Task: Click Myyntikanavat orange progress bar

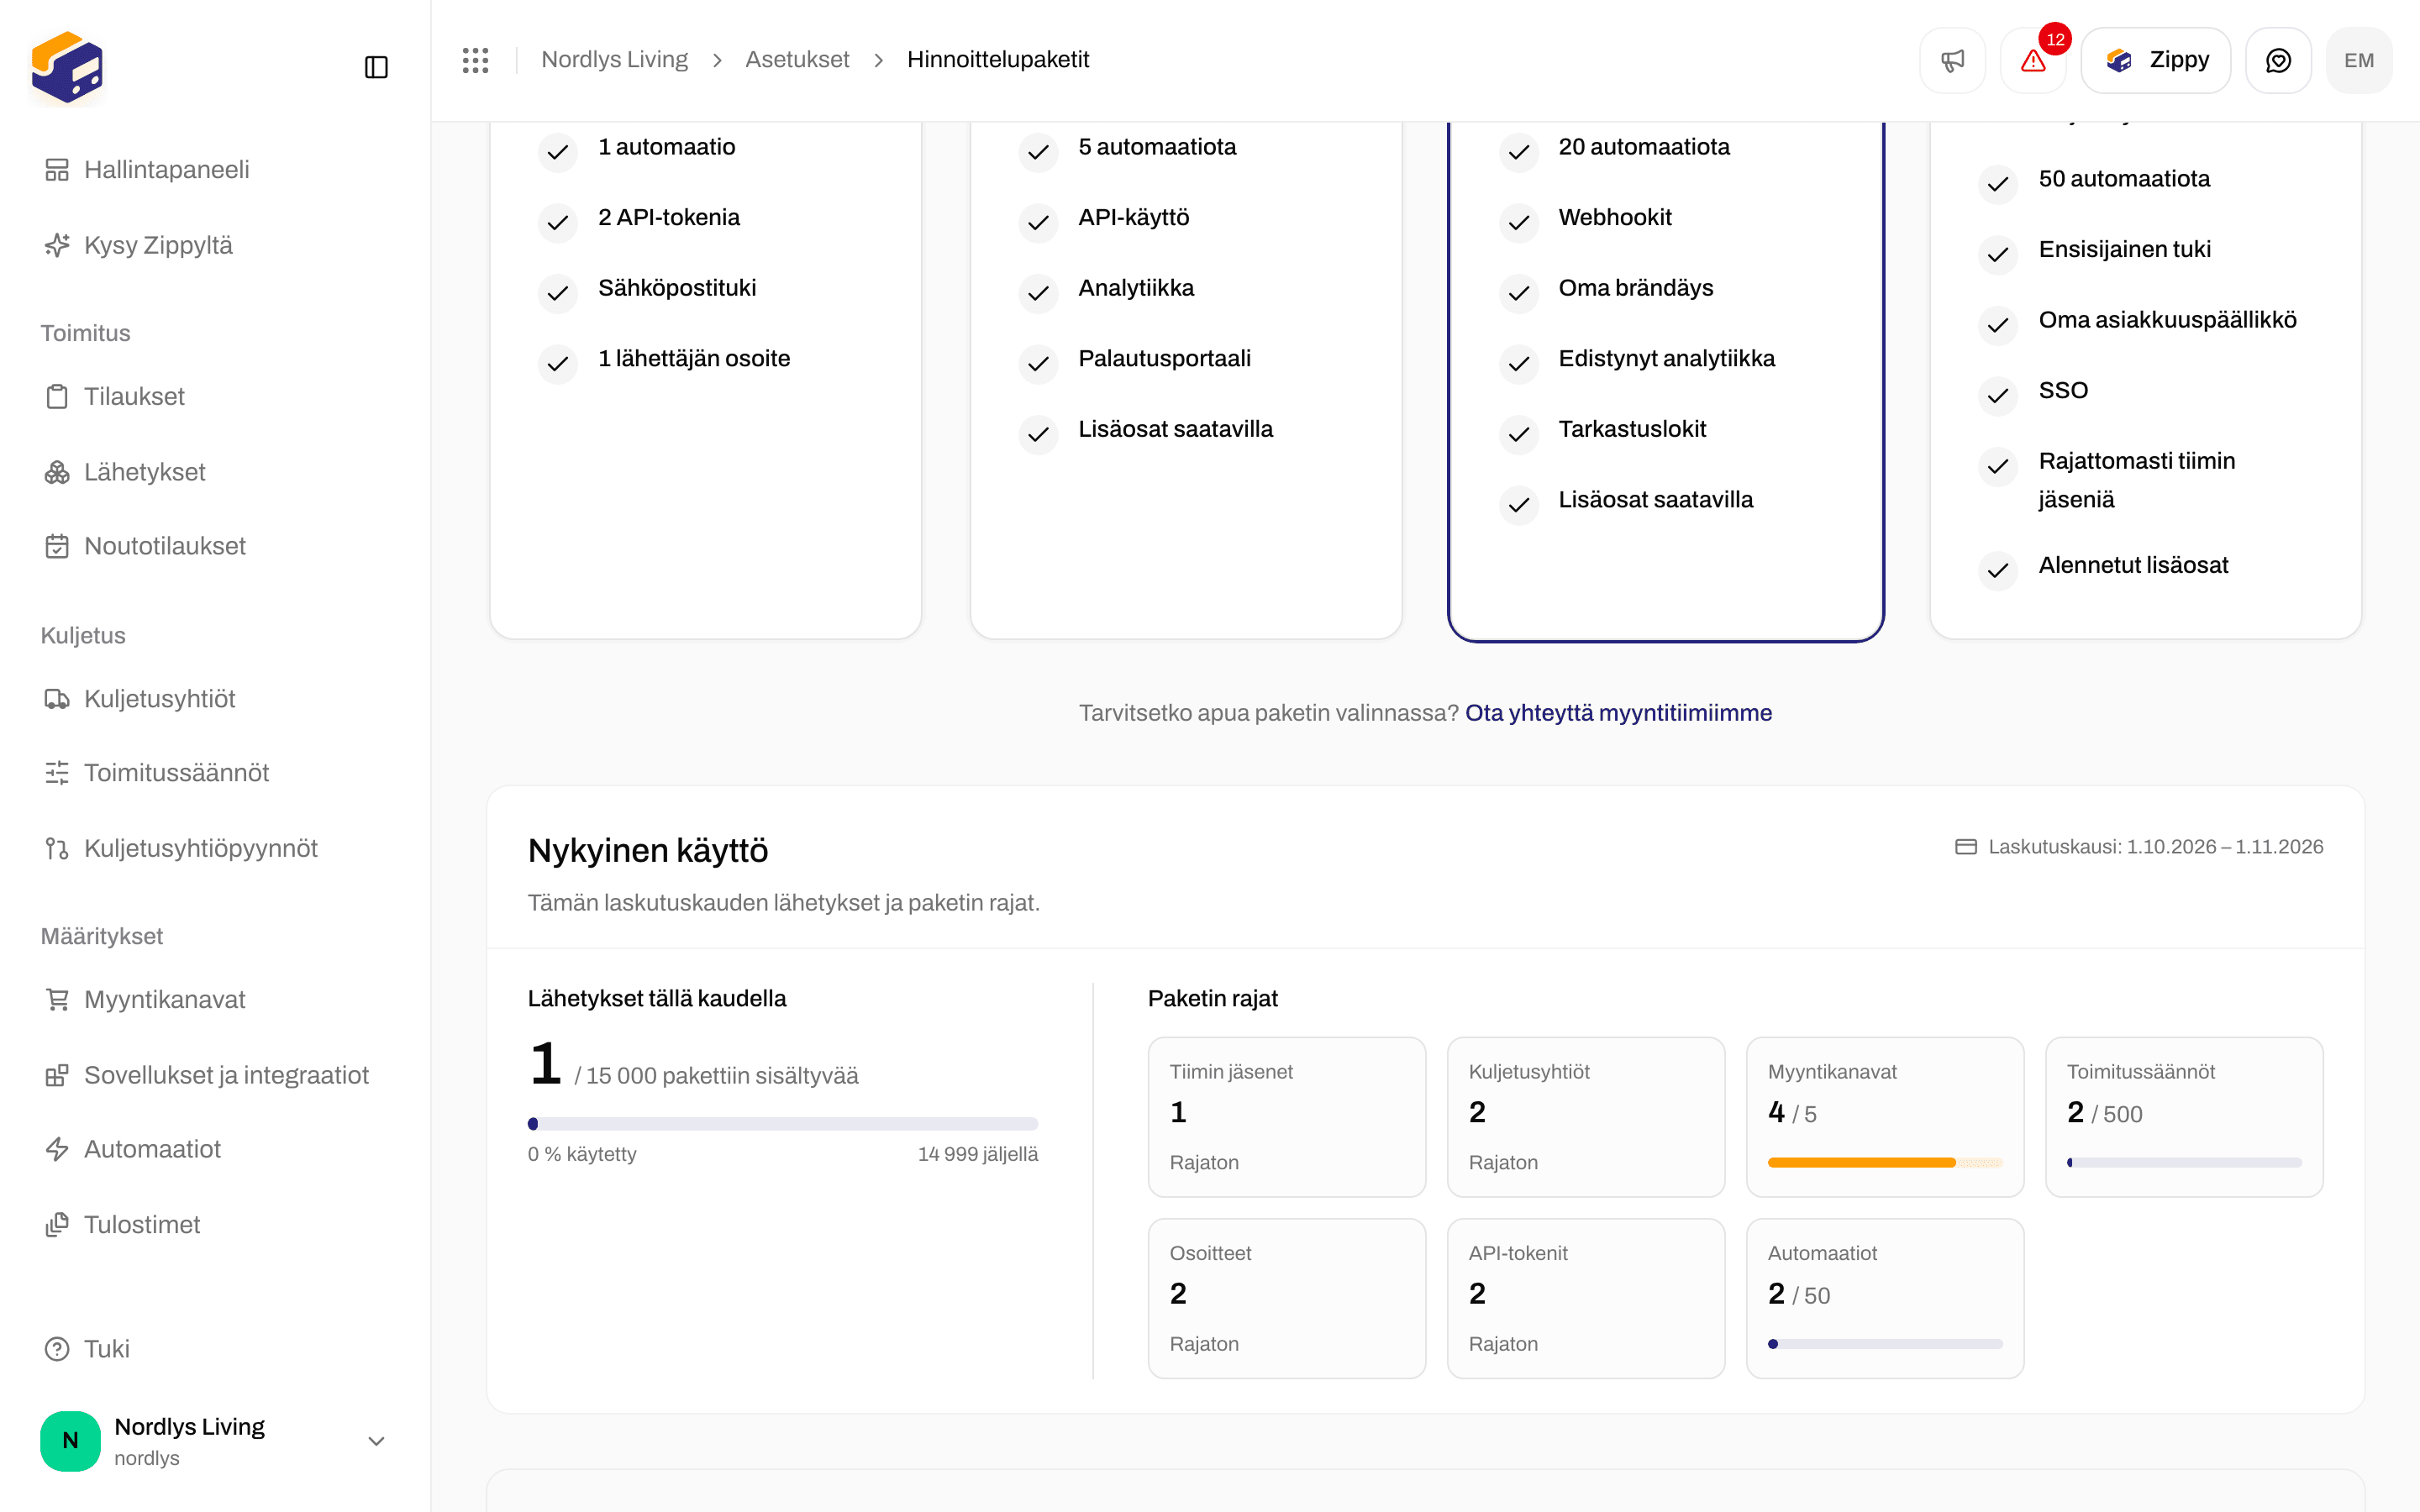Action: tap(1885, 1162)
